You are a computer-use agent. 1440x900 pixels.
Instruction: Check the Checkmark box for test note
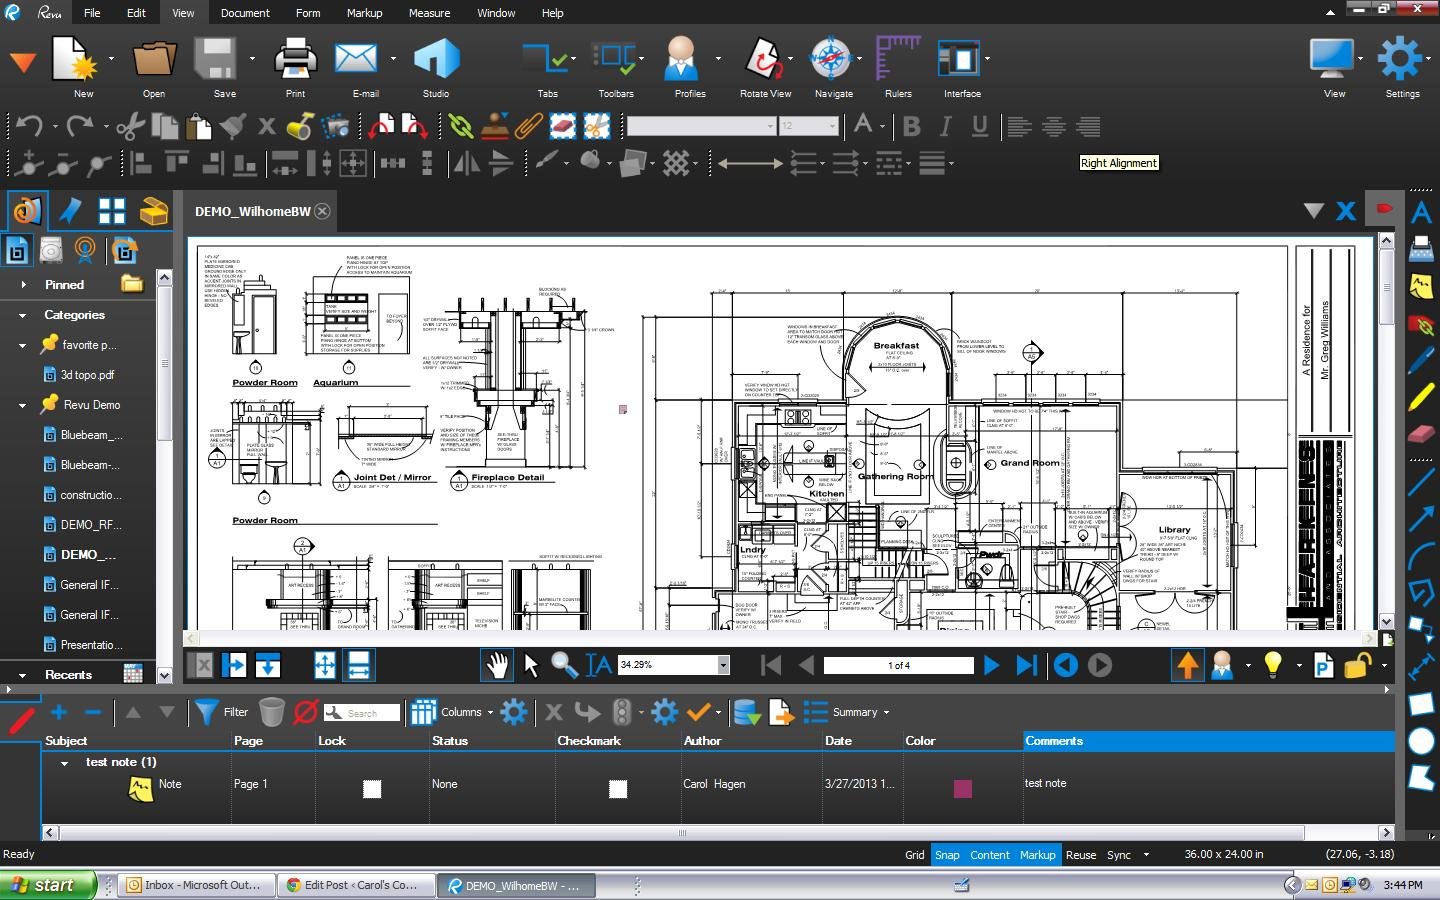tap(618, 789)
